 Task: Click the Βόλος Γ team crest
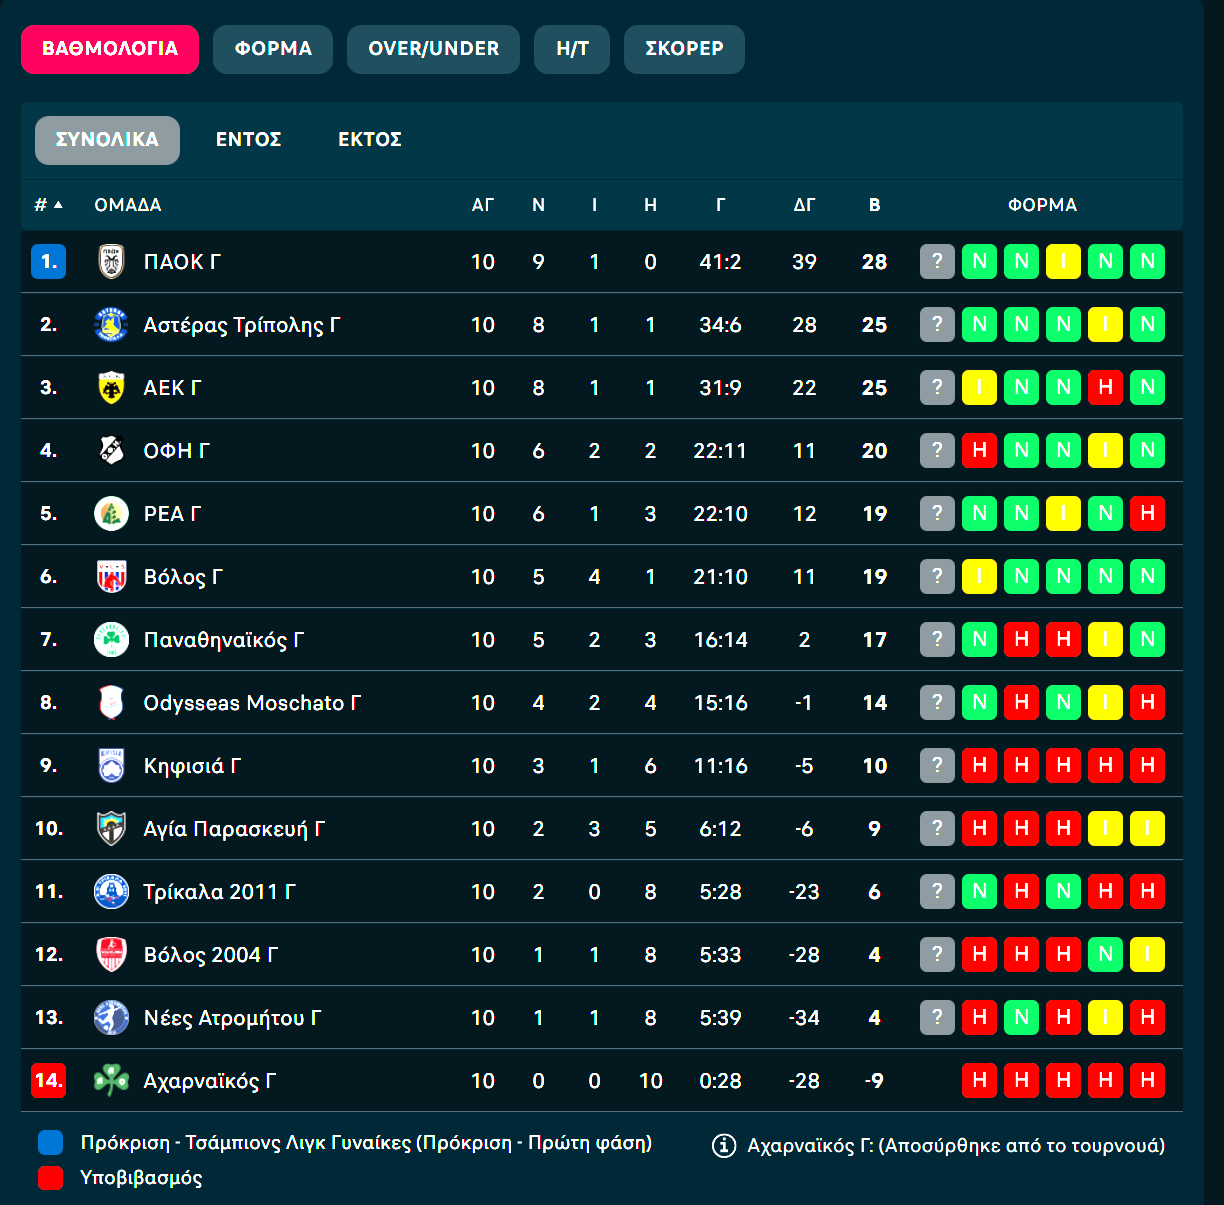(x=111, y=577)
